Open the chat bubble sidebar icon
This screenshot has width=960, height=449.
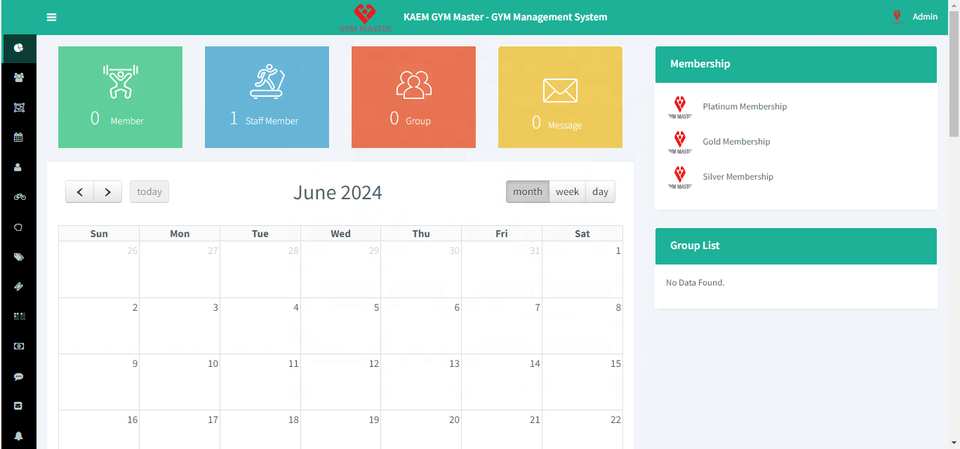(x=18, y=377)
